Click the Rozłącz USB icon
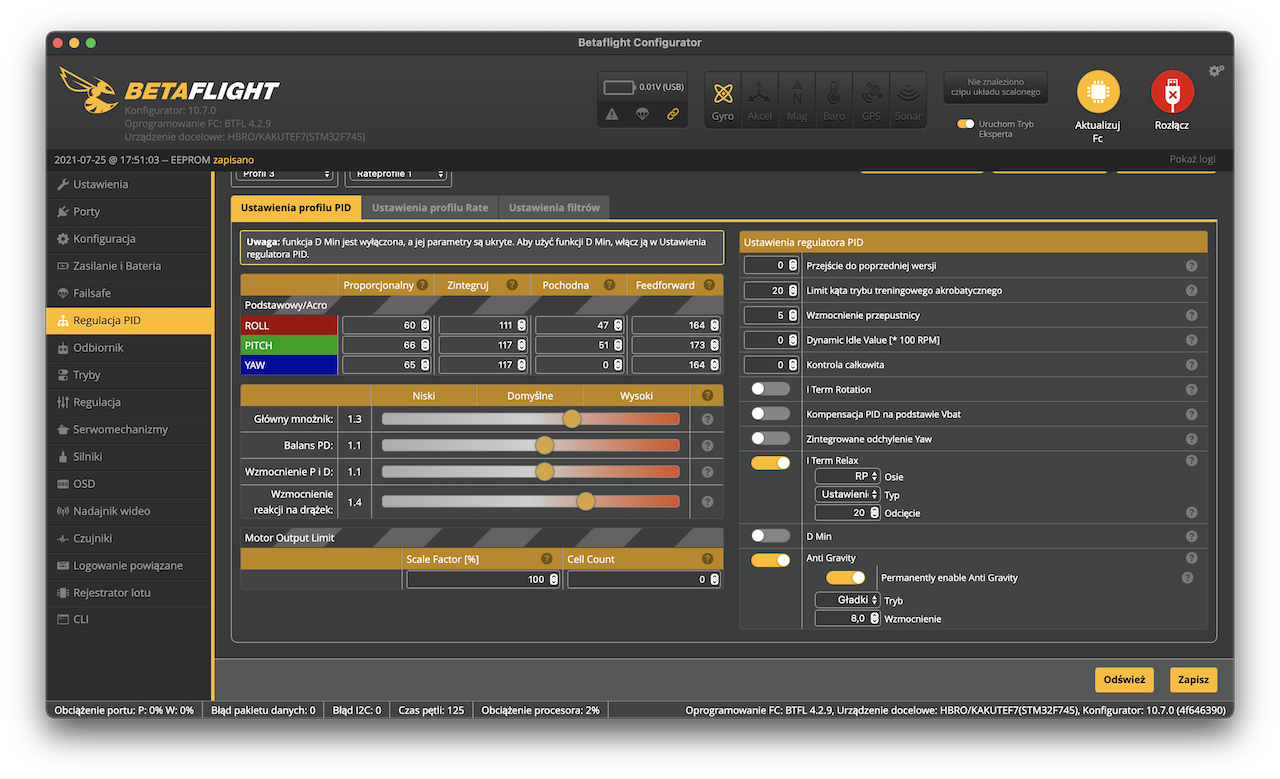1280x779 pixels. click(x=1172, y=91)
